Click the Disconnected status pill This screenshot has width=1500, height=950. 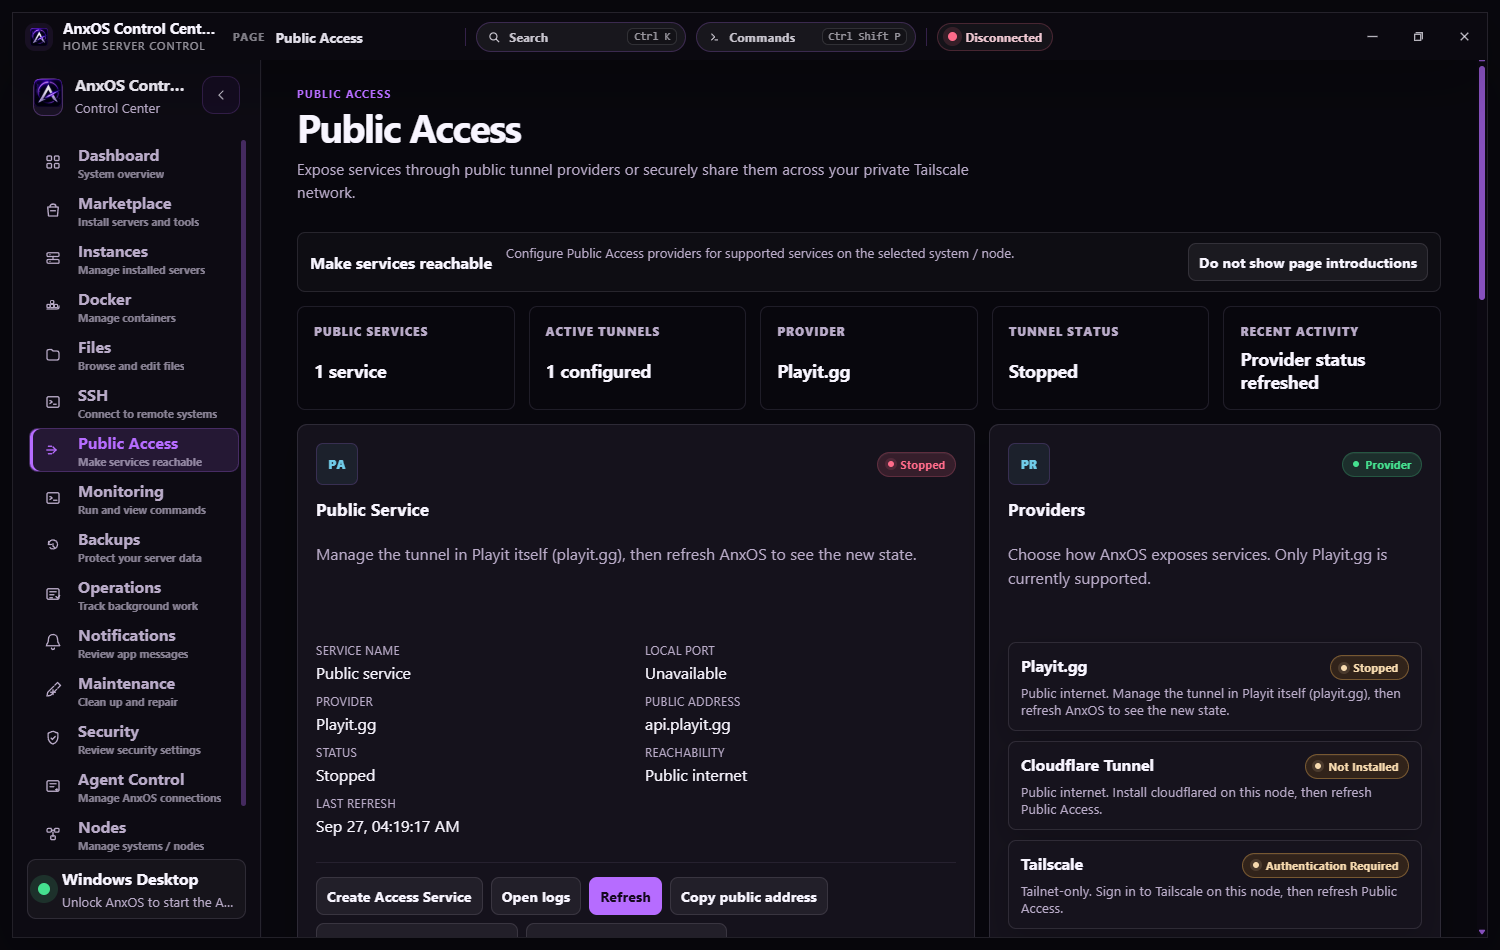pyautogui.click(x=995, y=37)
